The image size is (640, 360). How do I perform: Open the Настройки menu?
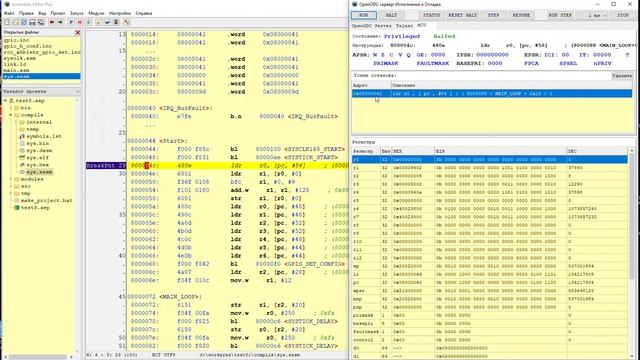(120, 13)
